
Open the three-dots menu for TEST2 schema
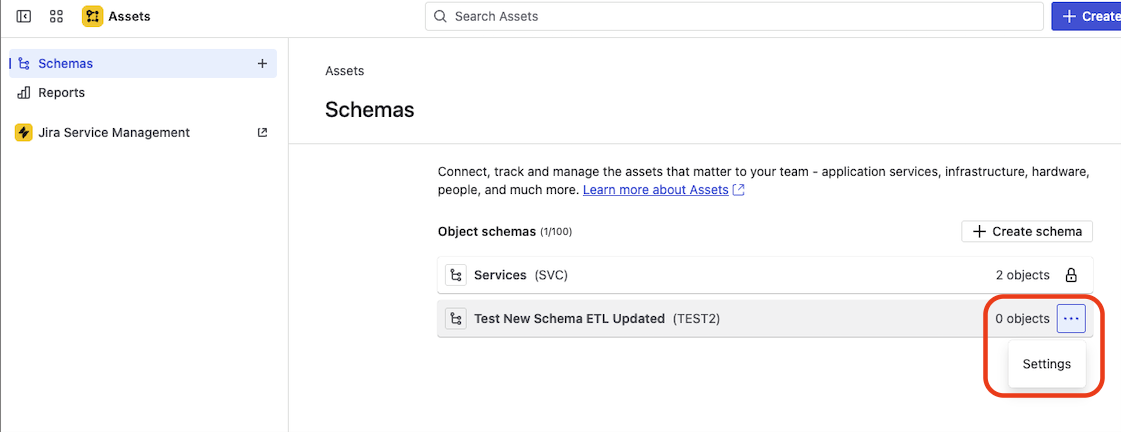click(x=1071, y=319)
